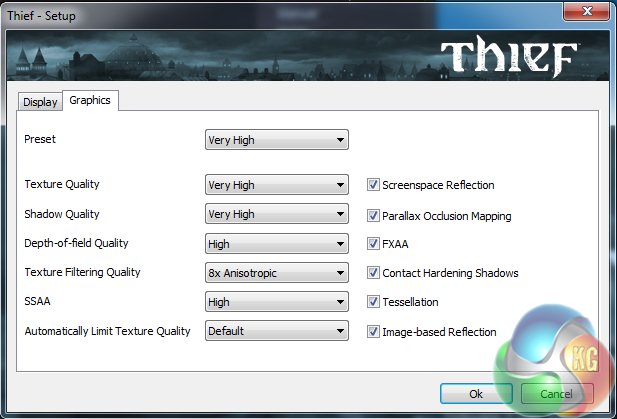Toggle the FXAA checkbox
This screenshot has width=617, height=419.
(x=373, y=244)
